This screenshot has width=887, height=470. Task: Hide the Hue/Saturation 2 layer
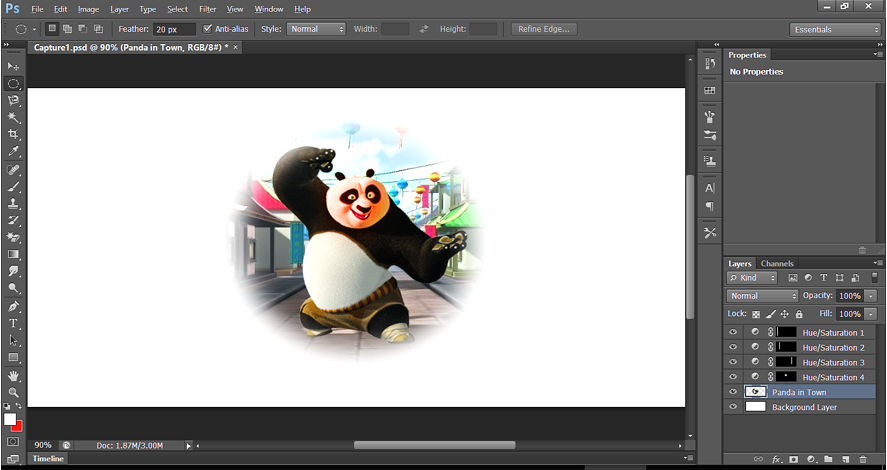(x=733, y=347)
